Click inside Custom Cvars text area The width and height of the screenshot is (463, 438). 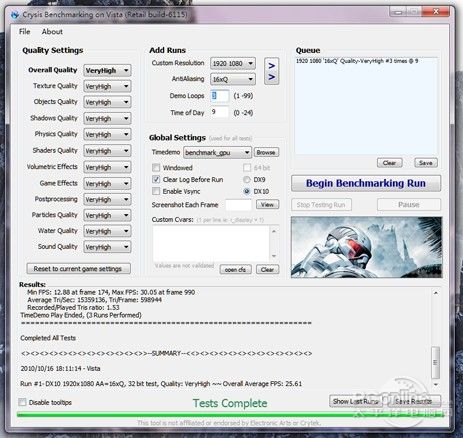coord(211,243)
